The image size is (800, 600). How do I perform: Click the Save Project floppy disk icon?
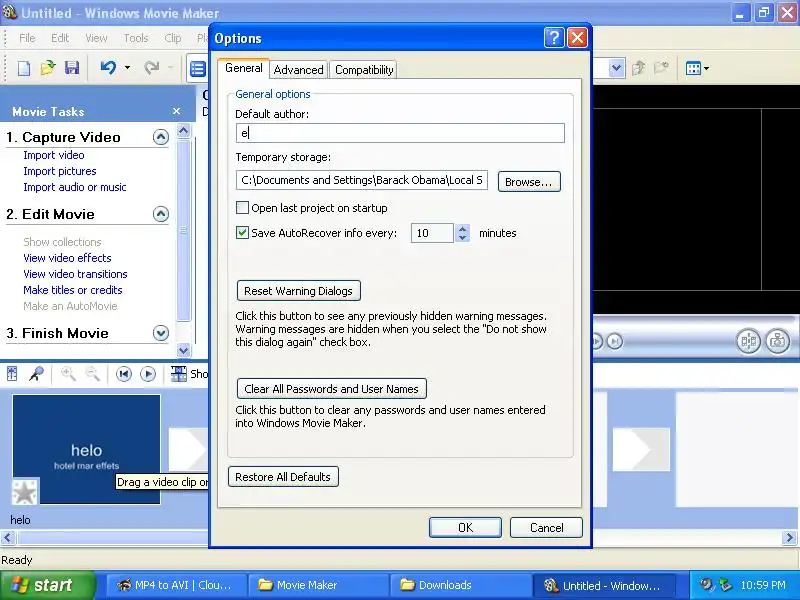[x=71, y=68]
